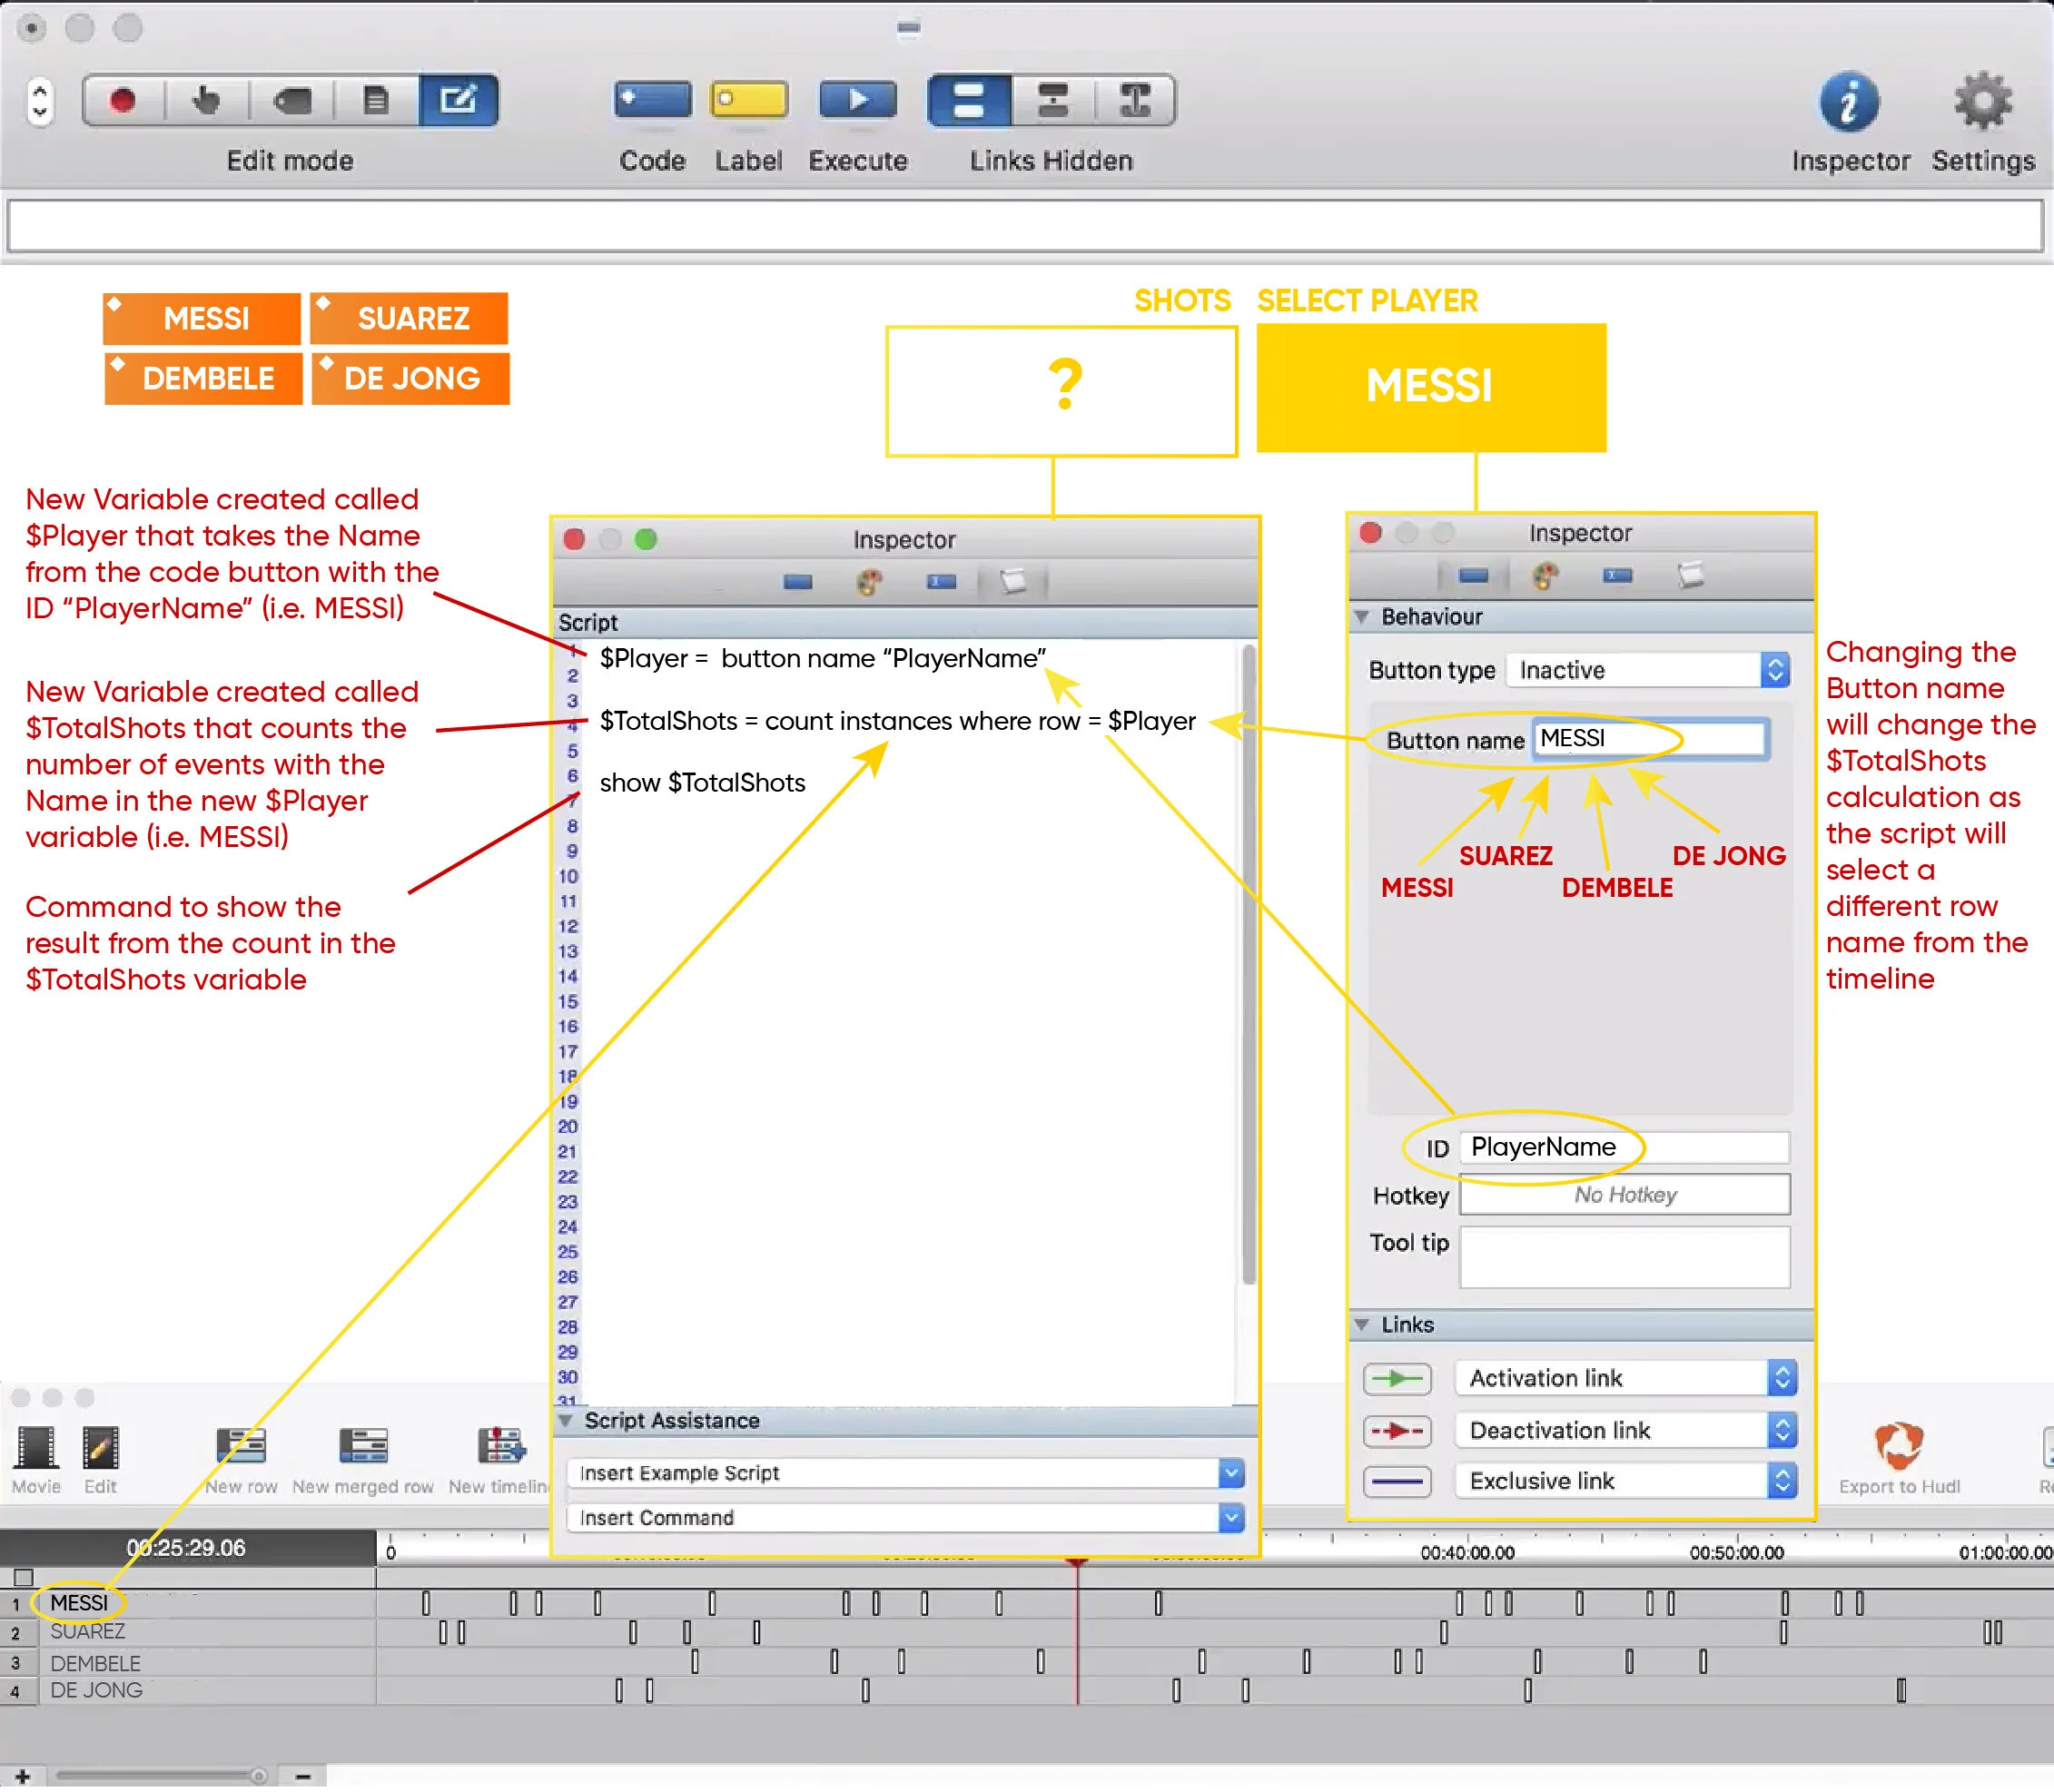This screenshot has height=1792, width=2054.
Task: Toggle the Activation link arrow button
Action: 1397,1379
